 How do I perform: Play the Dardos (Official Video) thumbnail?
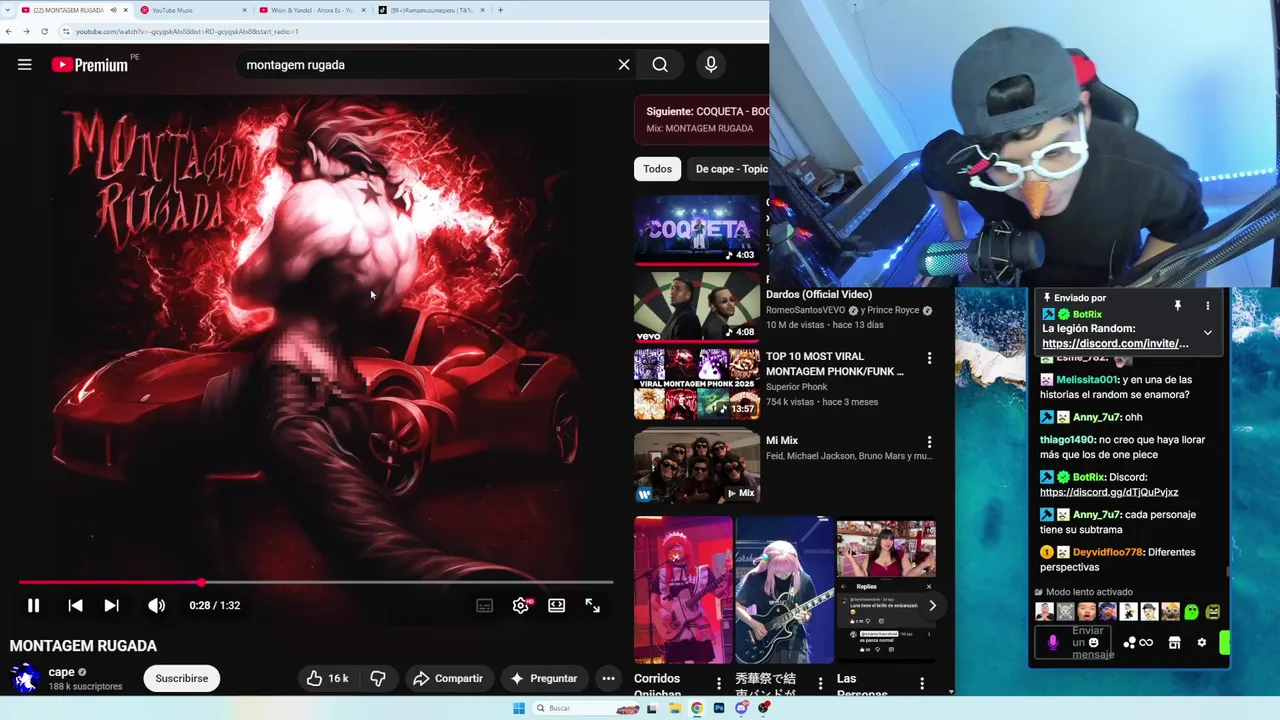697,307
